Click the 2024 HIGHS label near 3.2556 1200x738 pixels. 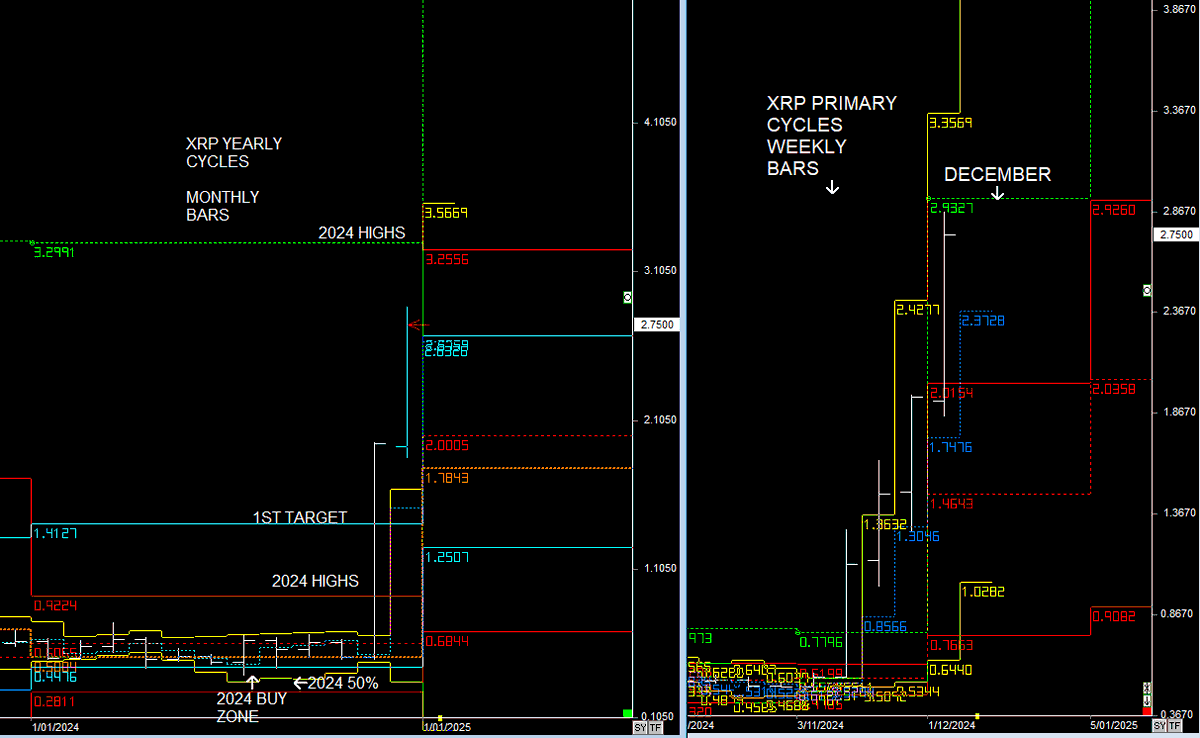click(x=362, y=232)
